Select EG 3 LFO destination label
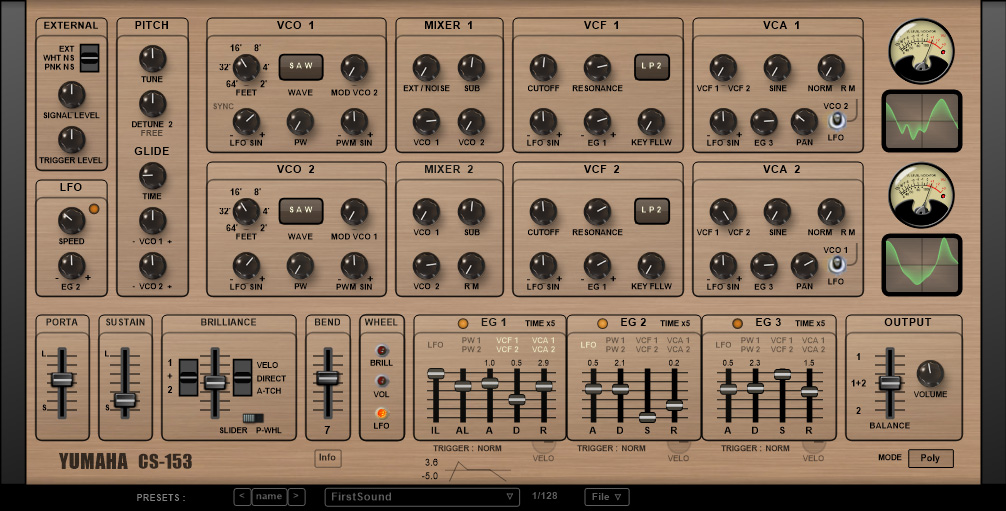This screenshot has width=1006, height=511. tap(723, 345)
